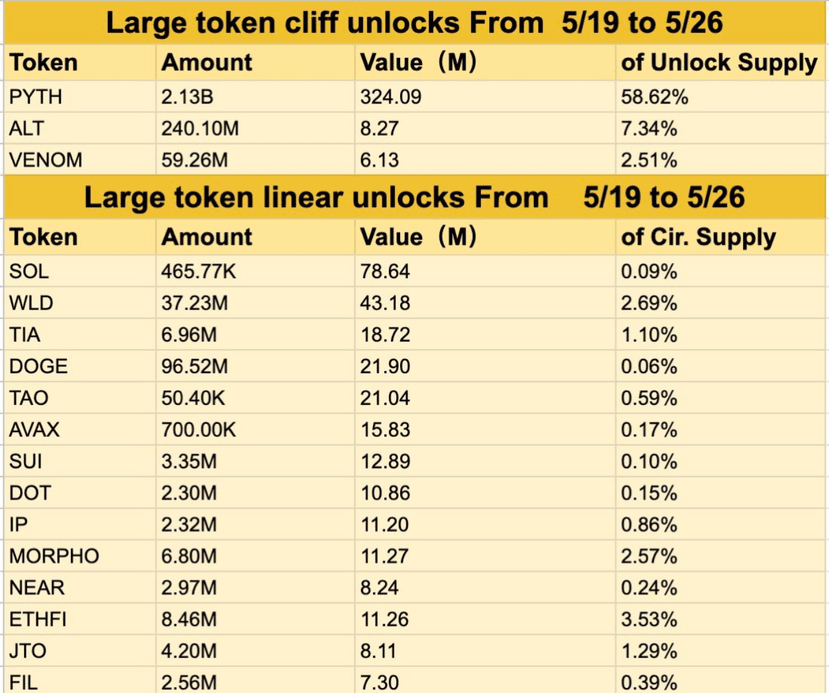Viewport: 829px width, 693px height.
Task: Select the SOL token cell
Action: coord(80,271)
